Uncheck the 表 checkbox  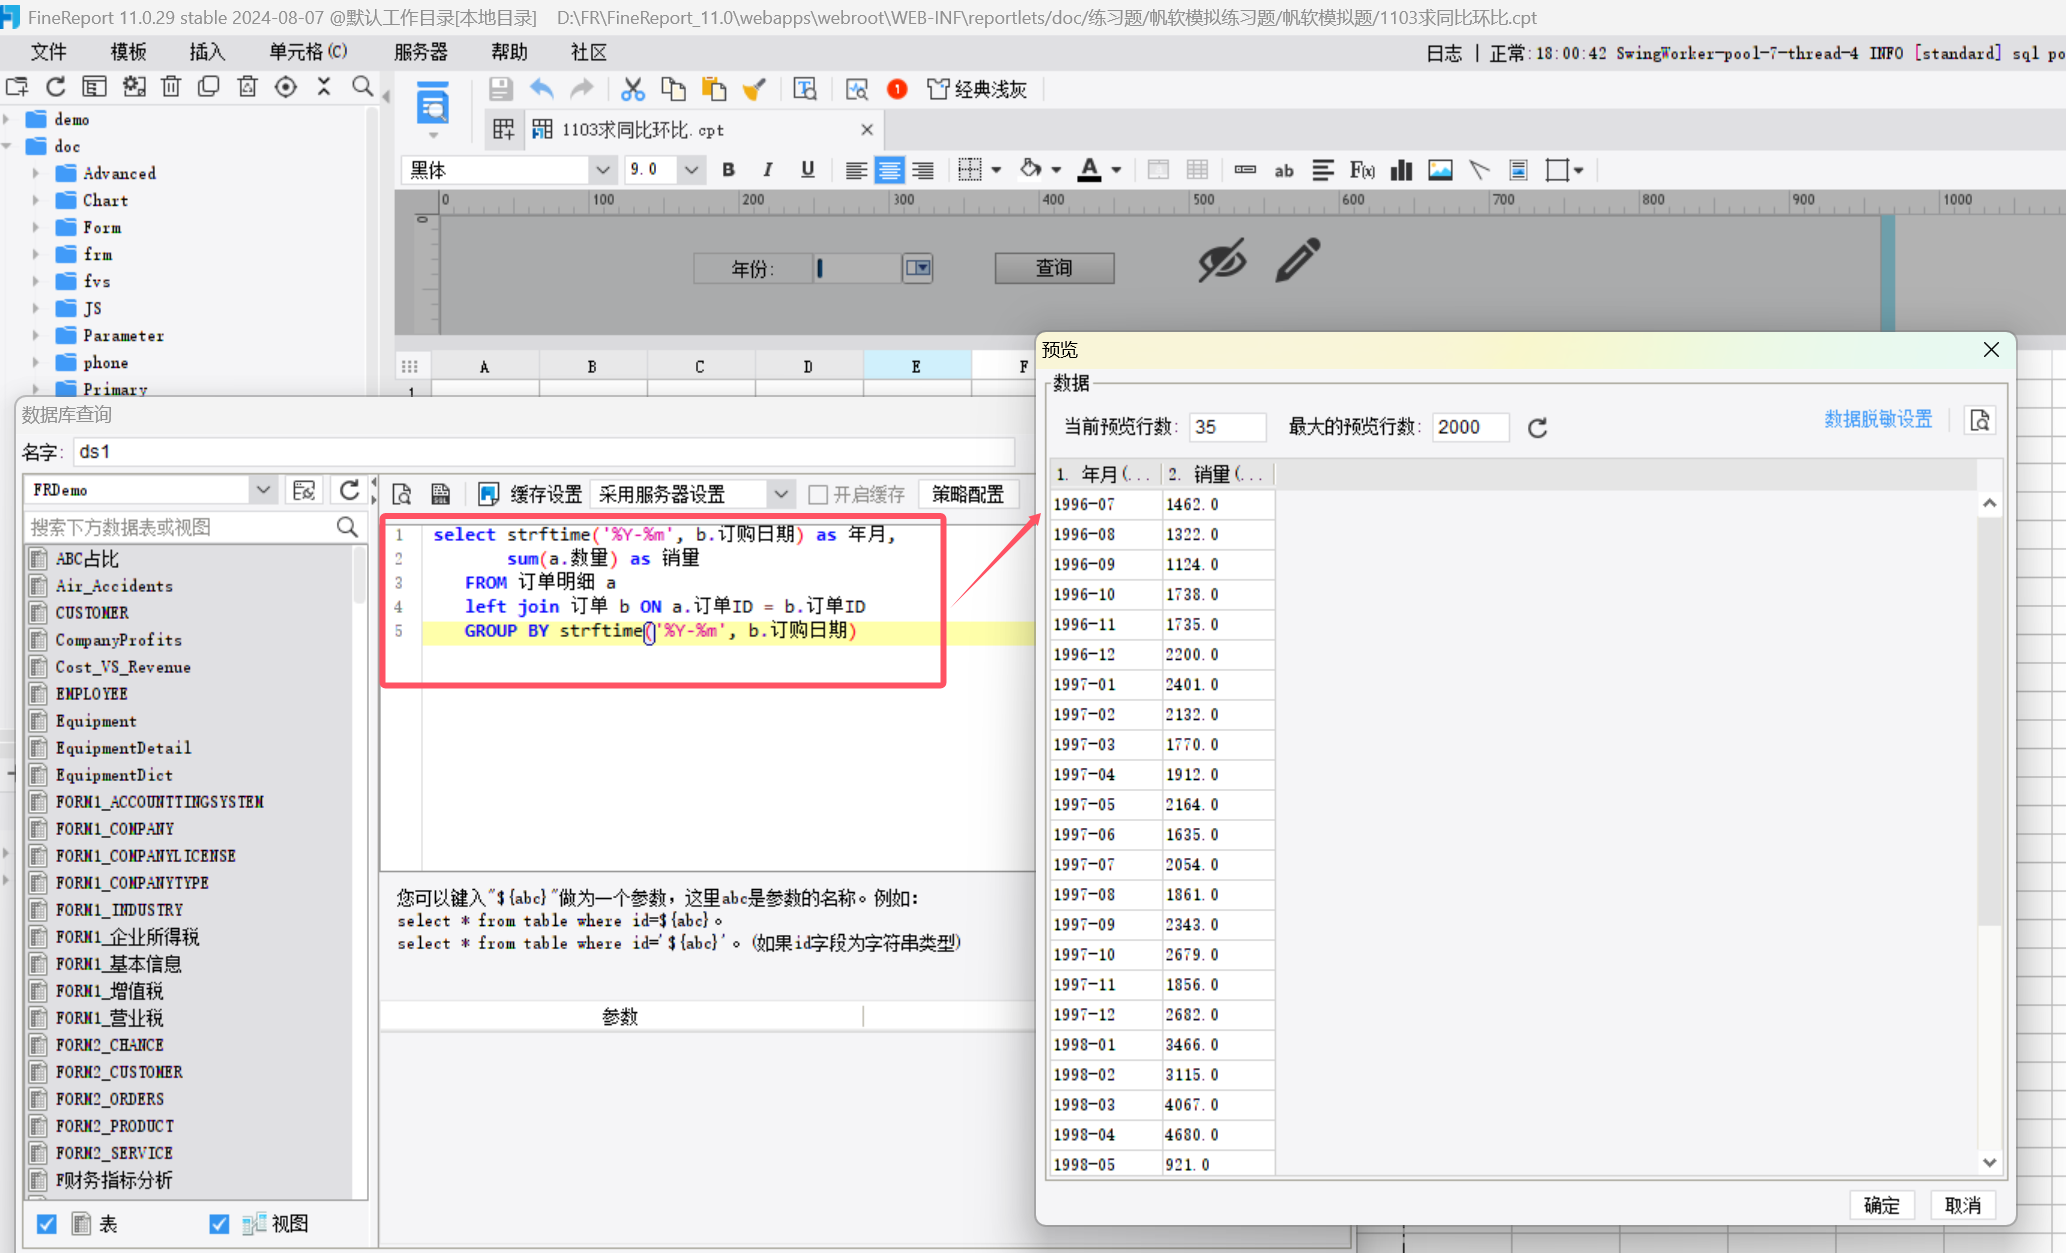click(x=47, y=1223)
